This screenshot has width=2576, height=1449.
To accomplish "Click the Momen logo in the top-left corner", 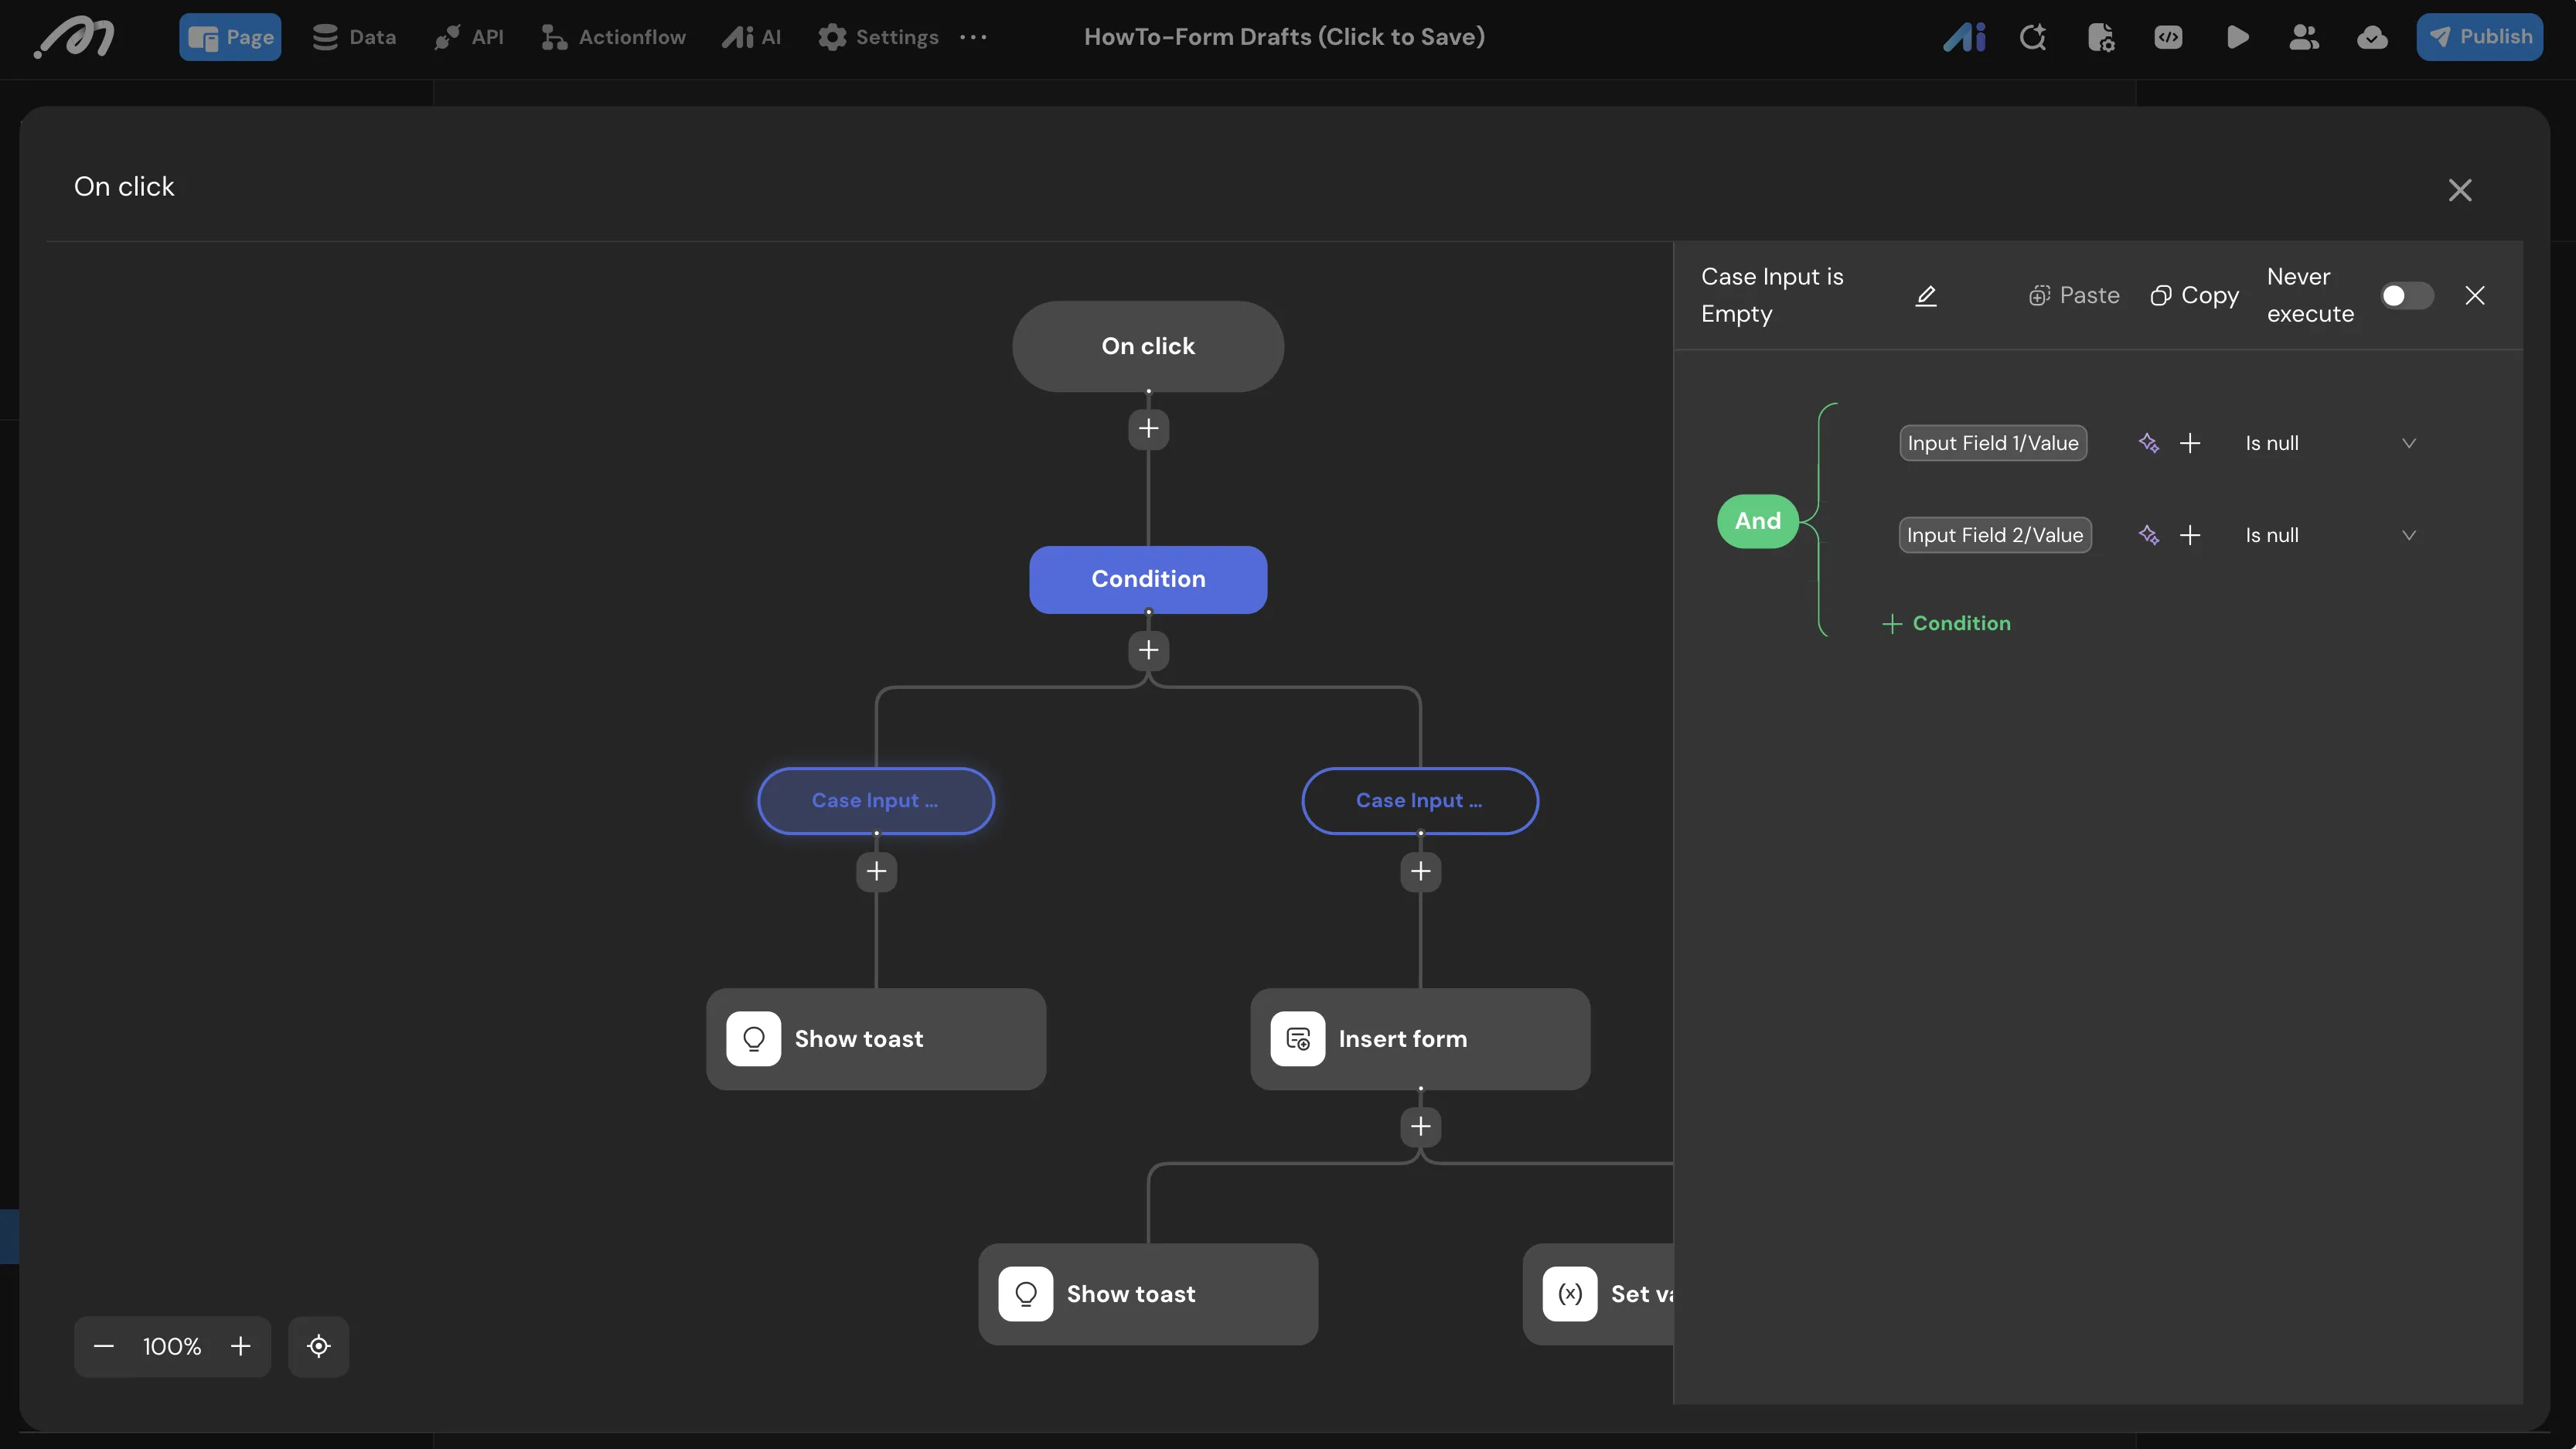I will (74, 38).
